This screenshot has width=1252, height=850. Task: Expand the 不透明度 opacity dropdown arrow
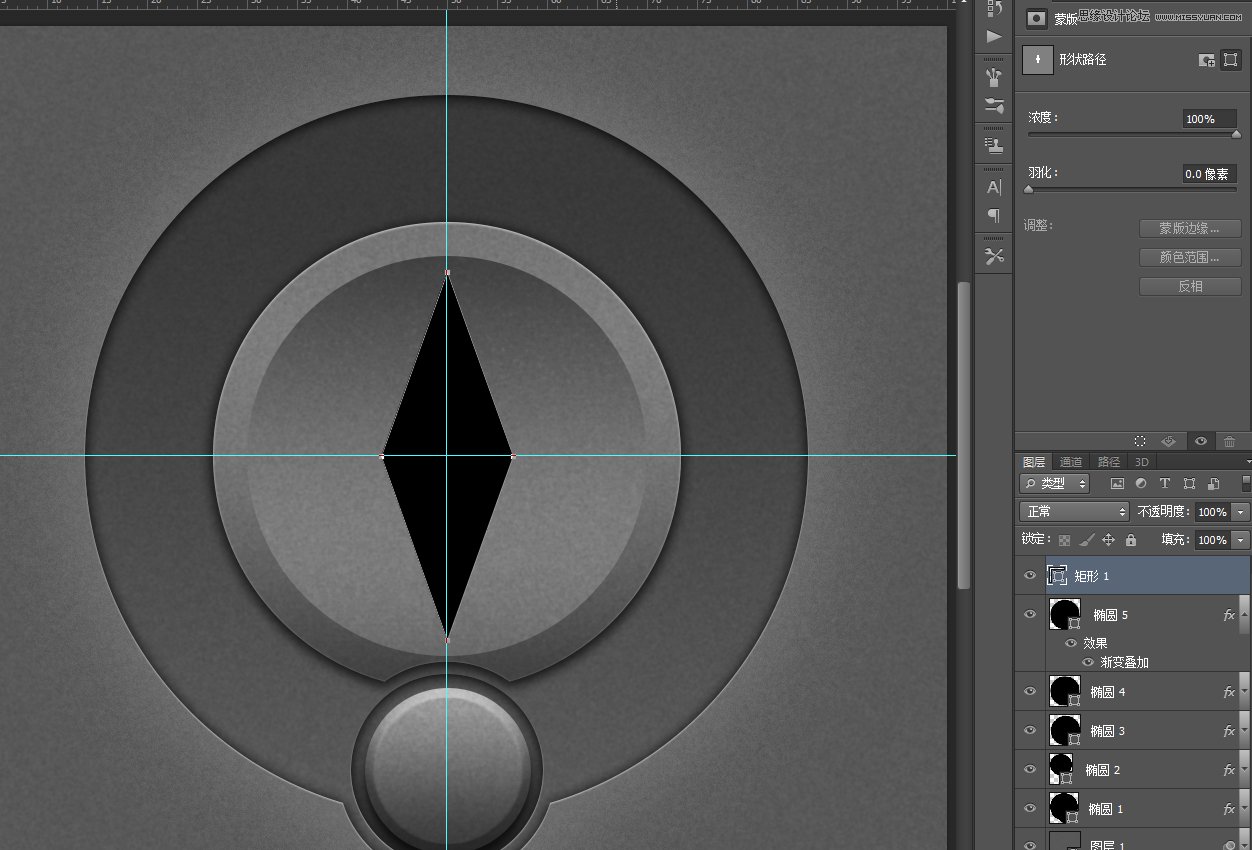1241,512
